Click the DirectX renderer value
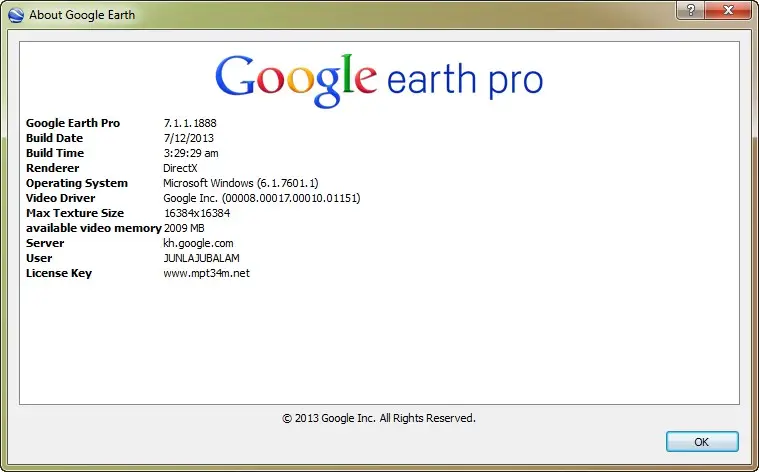The image size is (759, 472). point(180,168)
